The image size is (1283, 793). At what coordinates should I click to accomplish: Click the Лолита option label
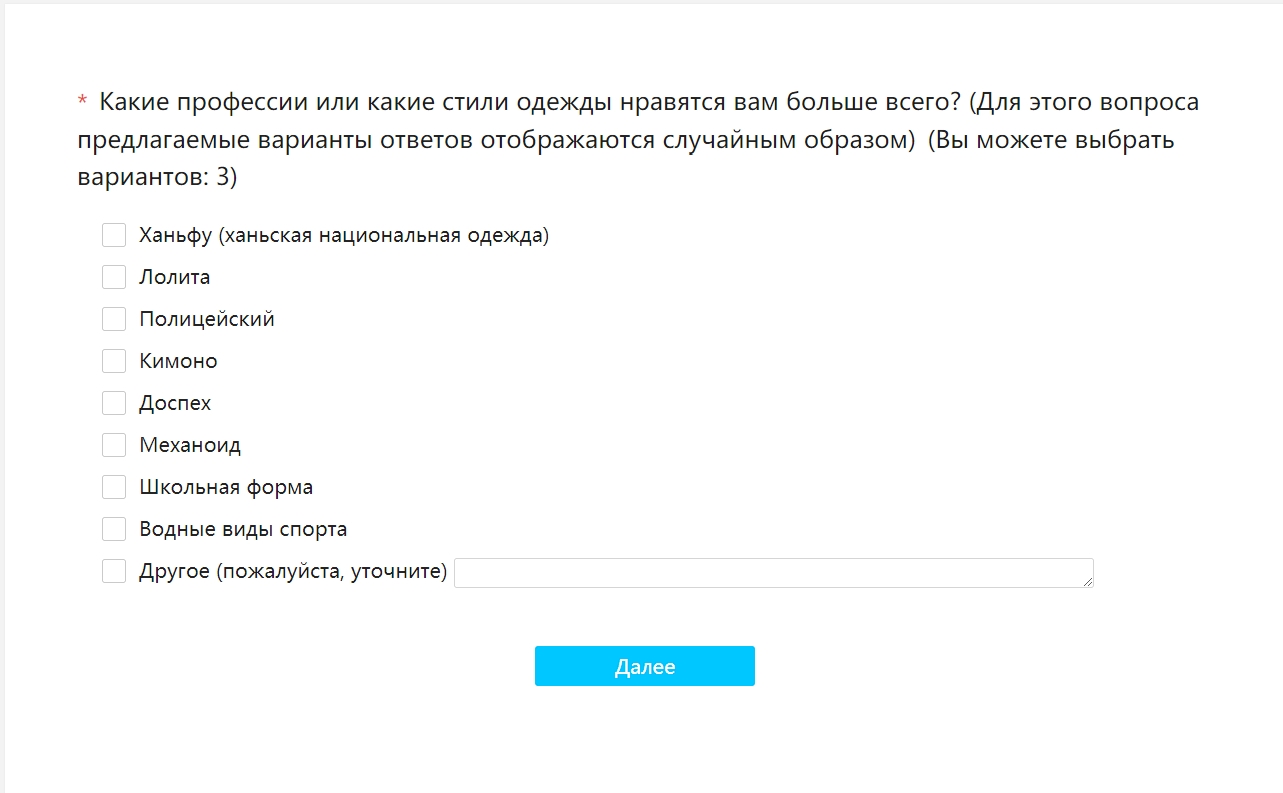(175, 278)
